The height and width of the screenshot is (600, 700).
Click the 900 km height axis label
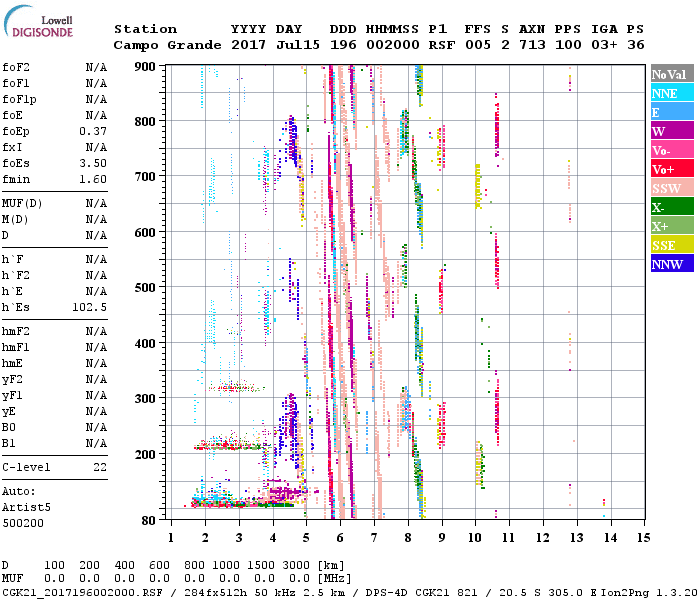click(146, 67)
